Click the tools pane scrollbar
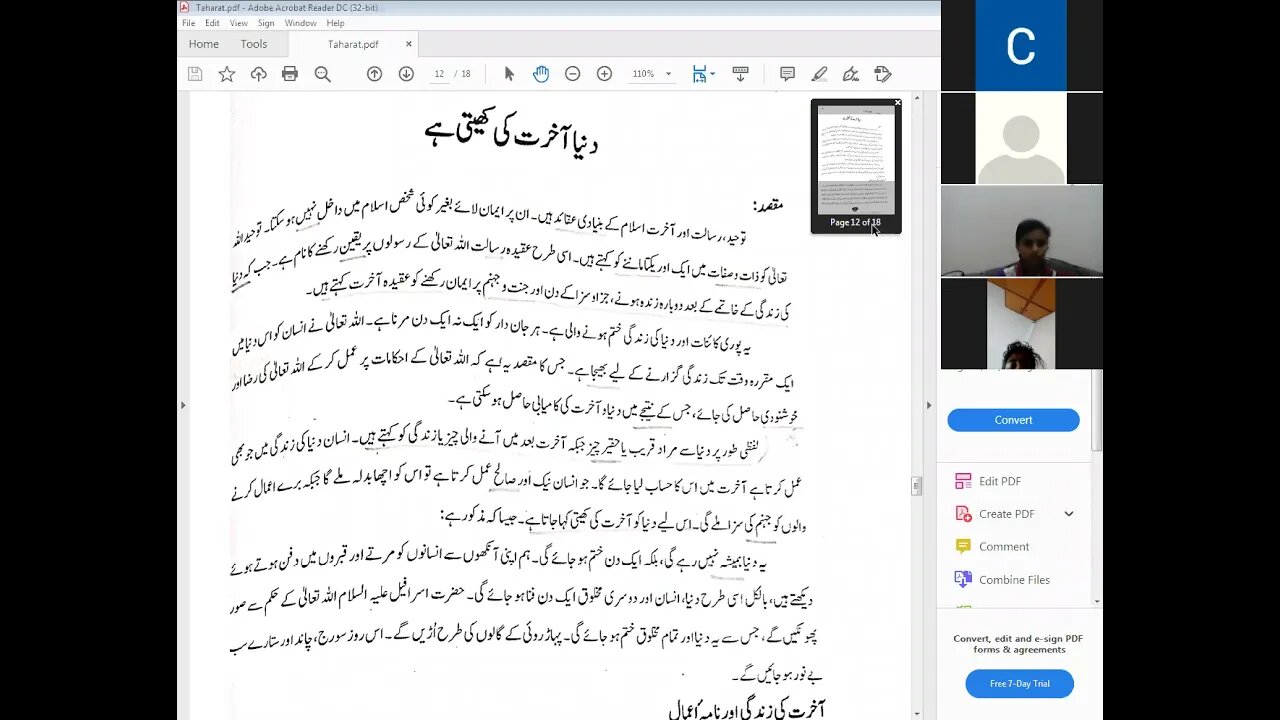The image size is (1280, 720). click(x=1097, y=410)
